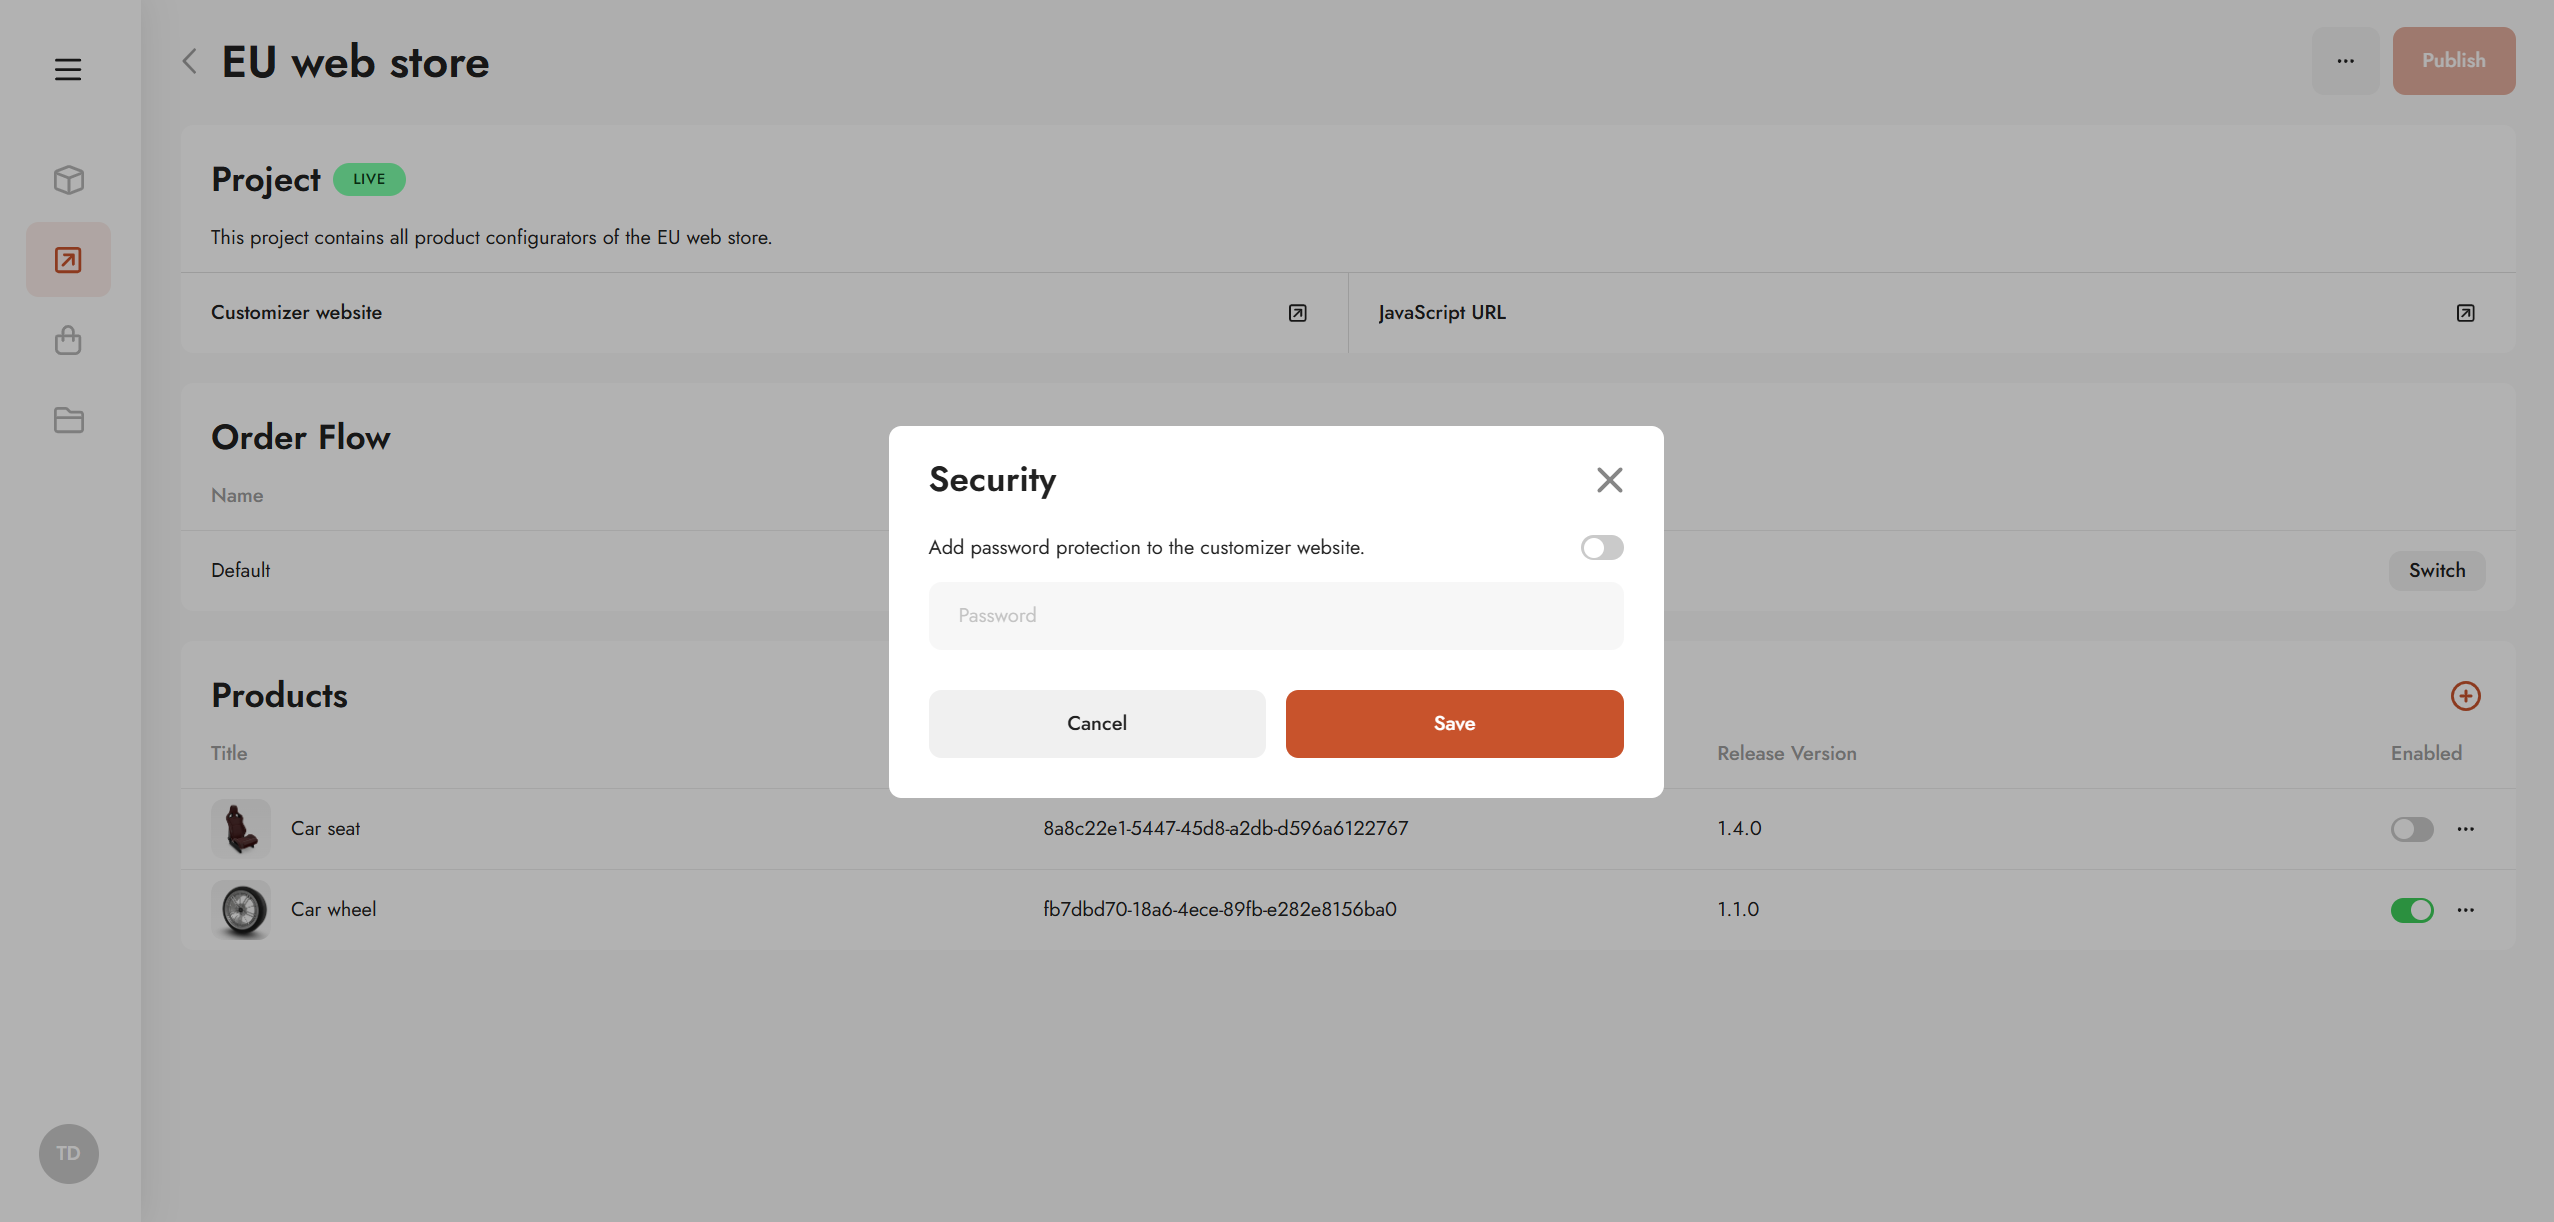Screen dimensions: 2554x1222
Task: Save the security settings
Action: pos(1454,723)
